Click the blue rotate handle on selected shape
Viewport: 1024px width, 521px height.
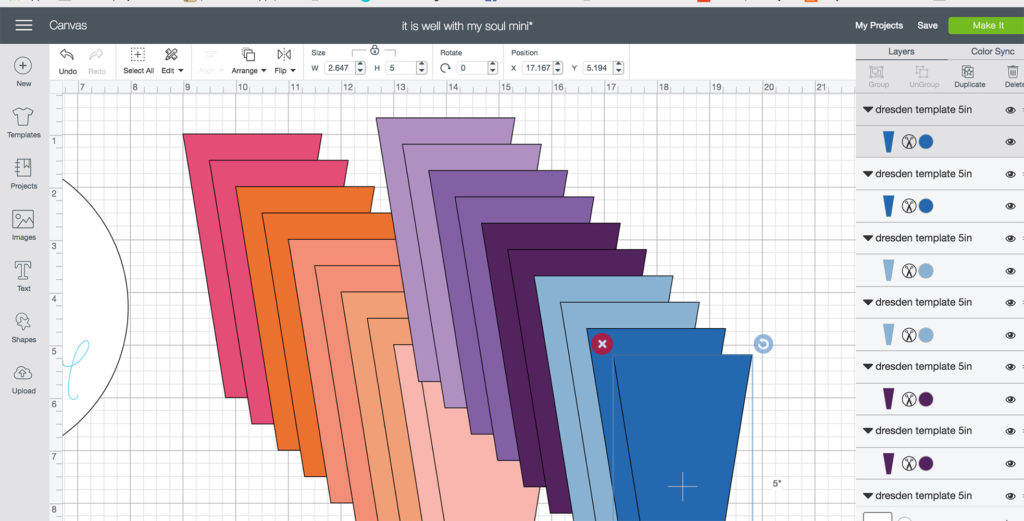(x=763, y=344)
